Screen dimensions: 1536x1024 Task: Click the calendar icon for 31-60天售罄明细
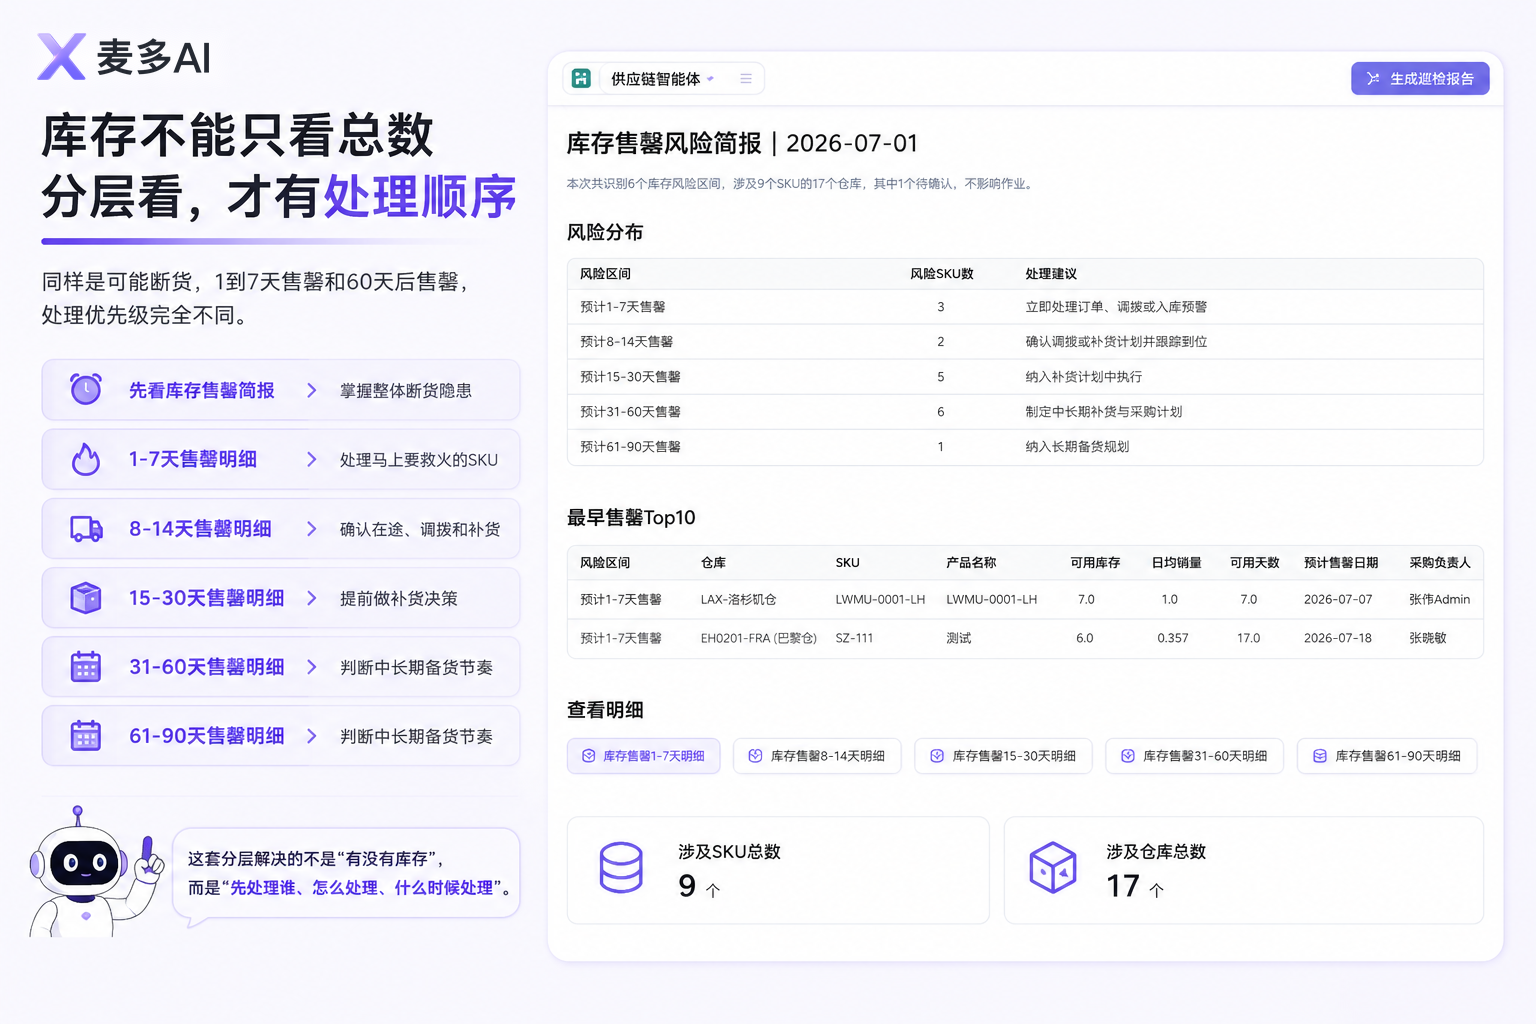[86, 667]
